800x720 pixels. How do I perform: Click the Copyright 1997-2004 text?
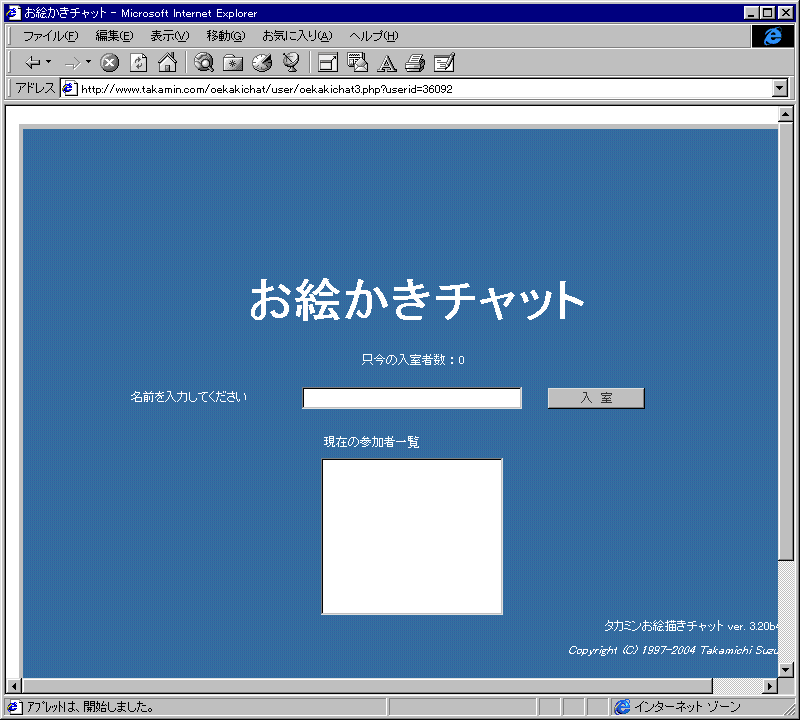(x=673, y=650)
